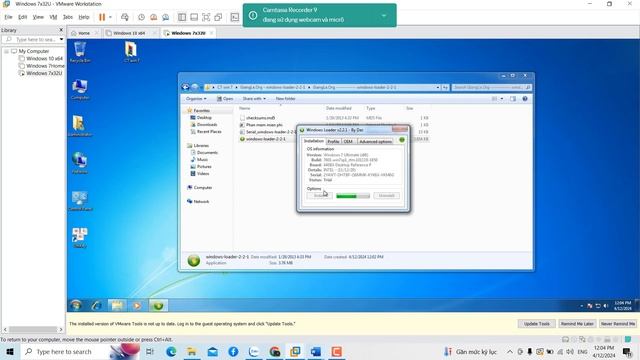Select the CT win 7 desktop folder

click(x=131, y=52)
